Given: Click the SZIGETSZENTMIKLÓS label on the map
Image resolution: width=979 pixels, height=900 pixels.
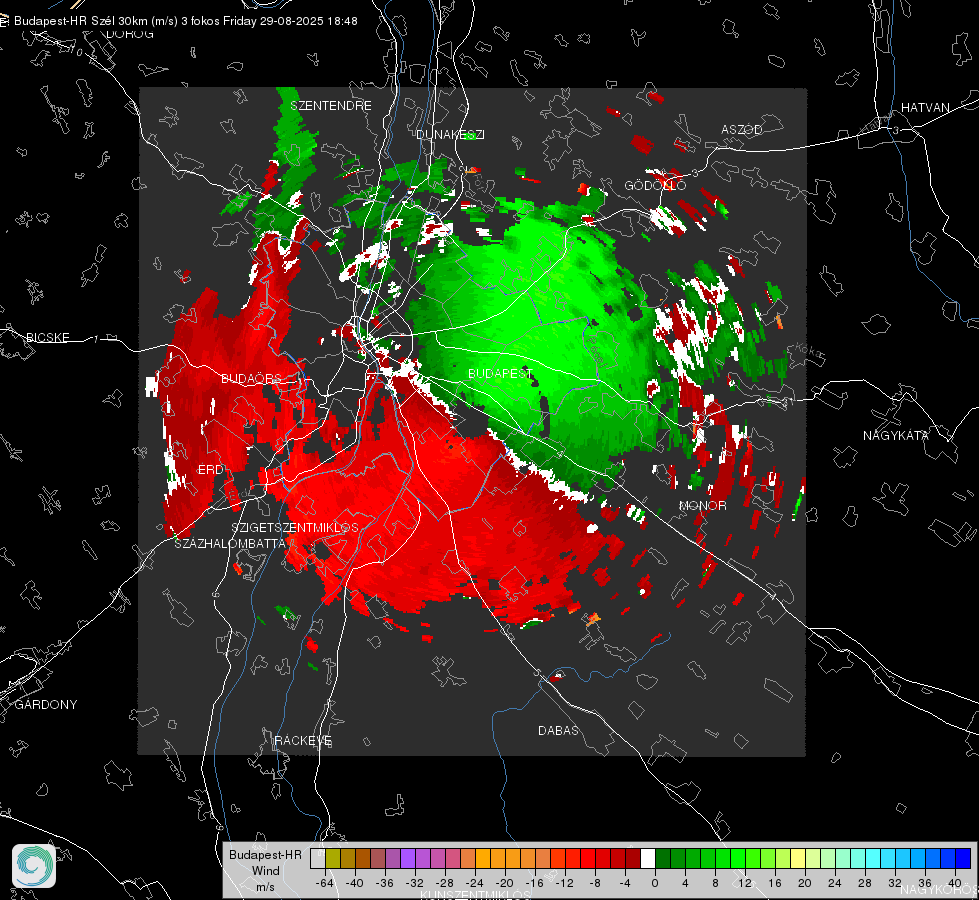Looking at the screenshot, I should coord(295,527).
